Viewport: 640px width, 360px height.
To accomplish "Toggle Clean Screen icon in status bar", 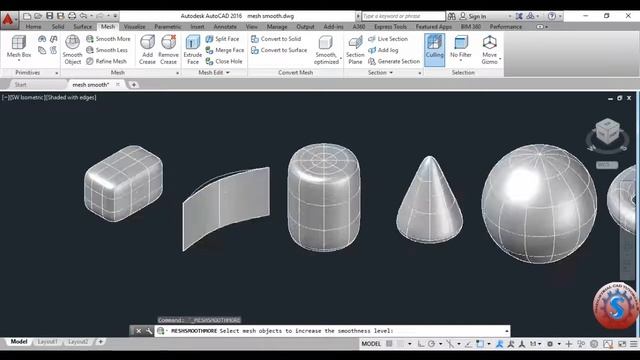I will (x=622, y=344).
